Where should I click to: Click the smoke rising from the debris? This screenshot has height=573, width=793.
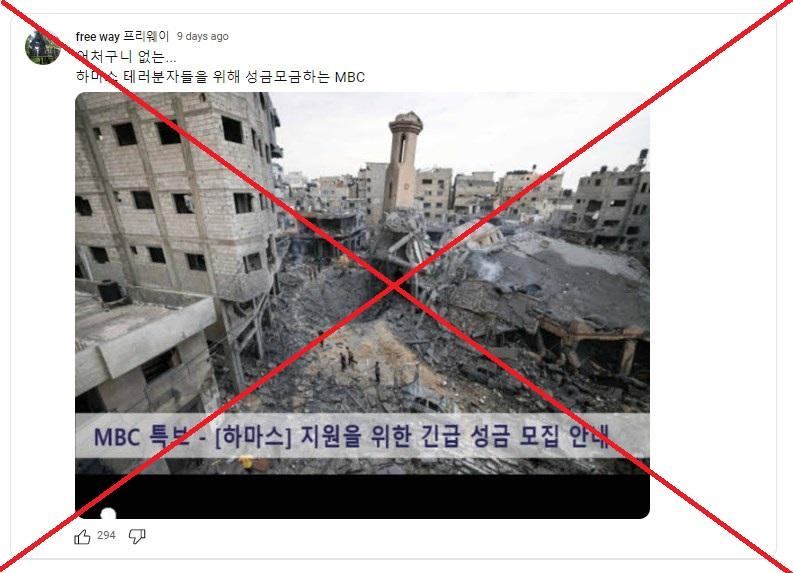[487, 266]
